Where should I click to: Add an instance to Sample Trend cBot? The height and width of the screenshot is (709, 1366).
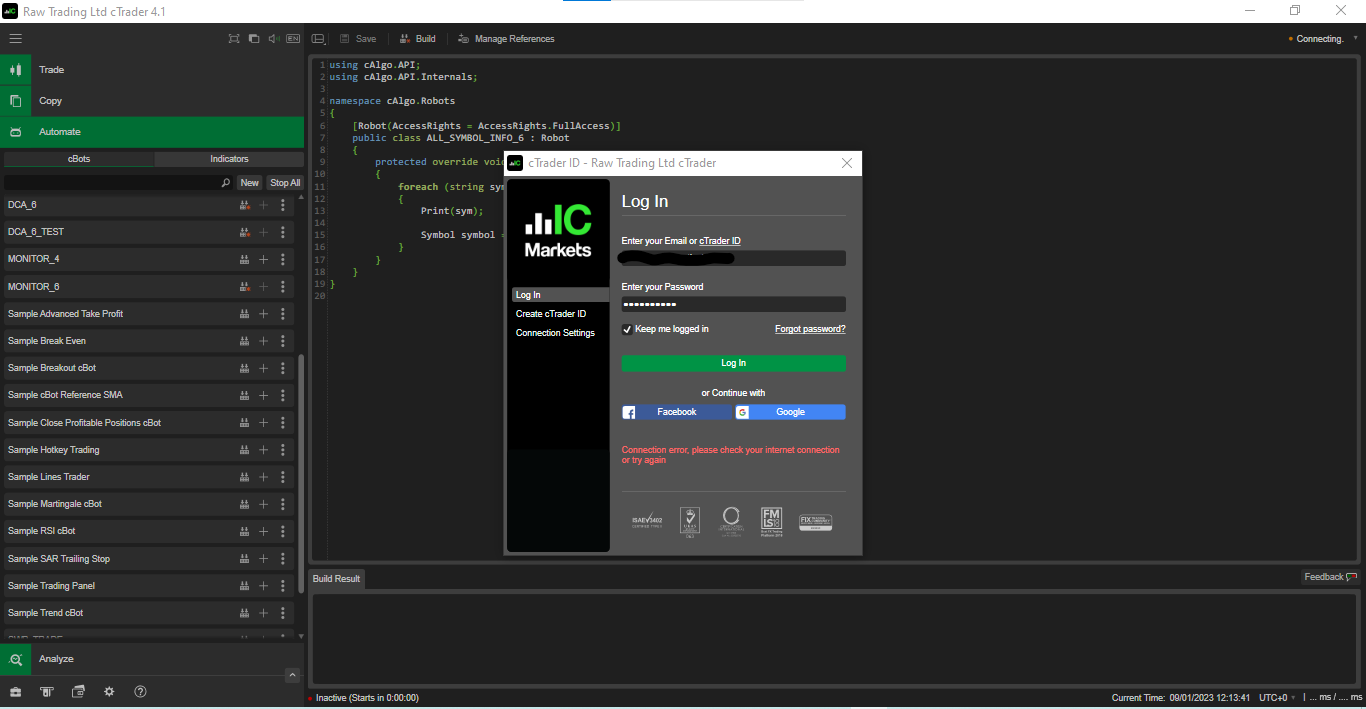264,613
